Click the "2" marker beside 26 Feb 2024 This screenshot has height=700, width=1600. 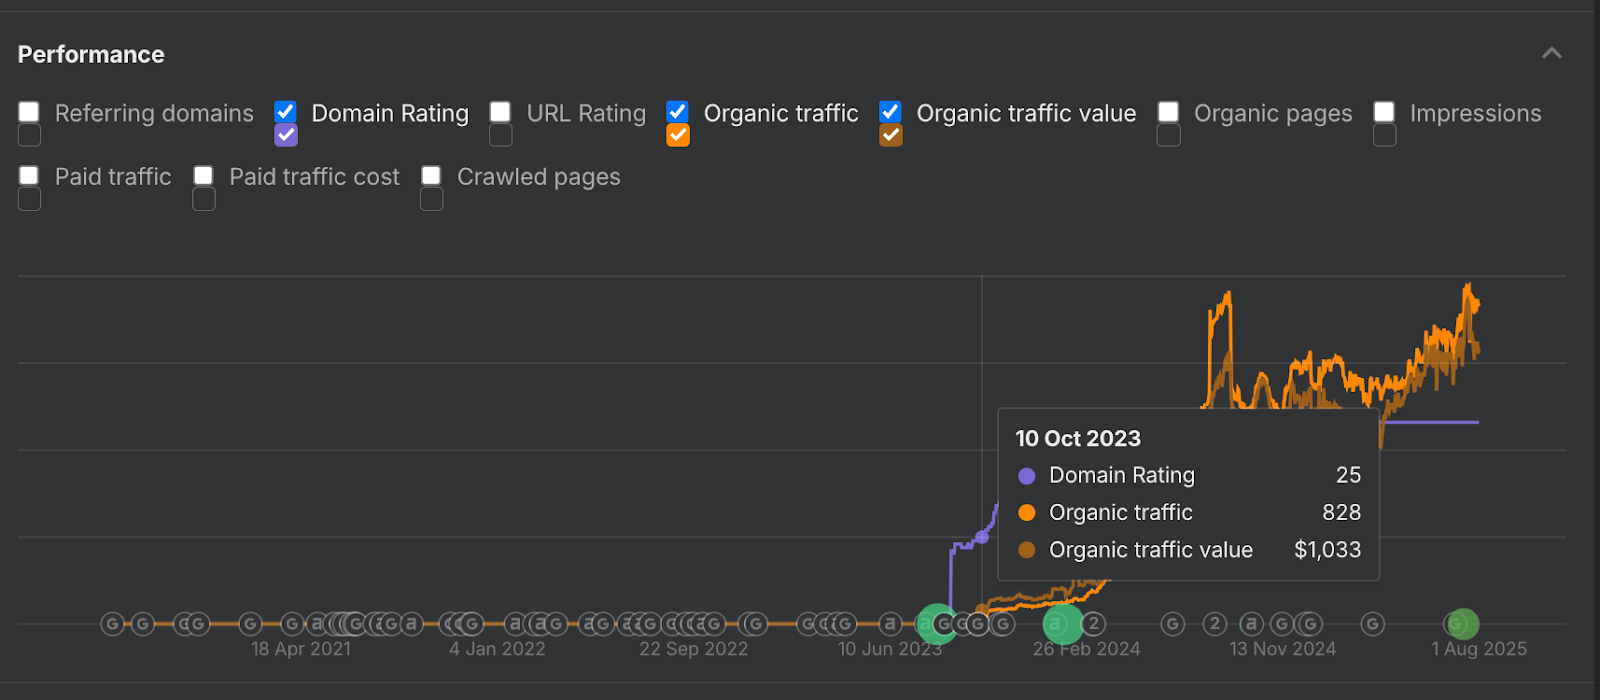1093,625
